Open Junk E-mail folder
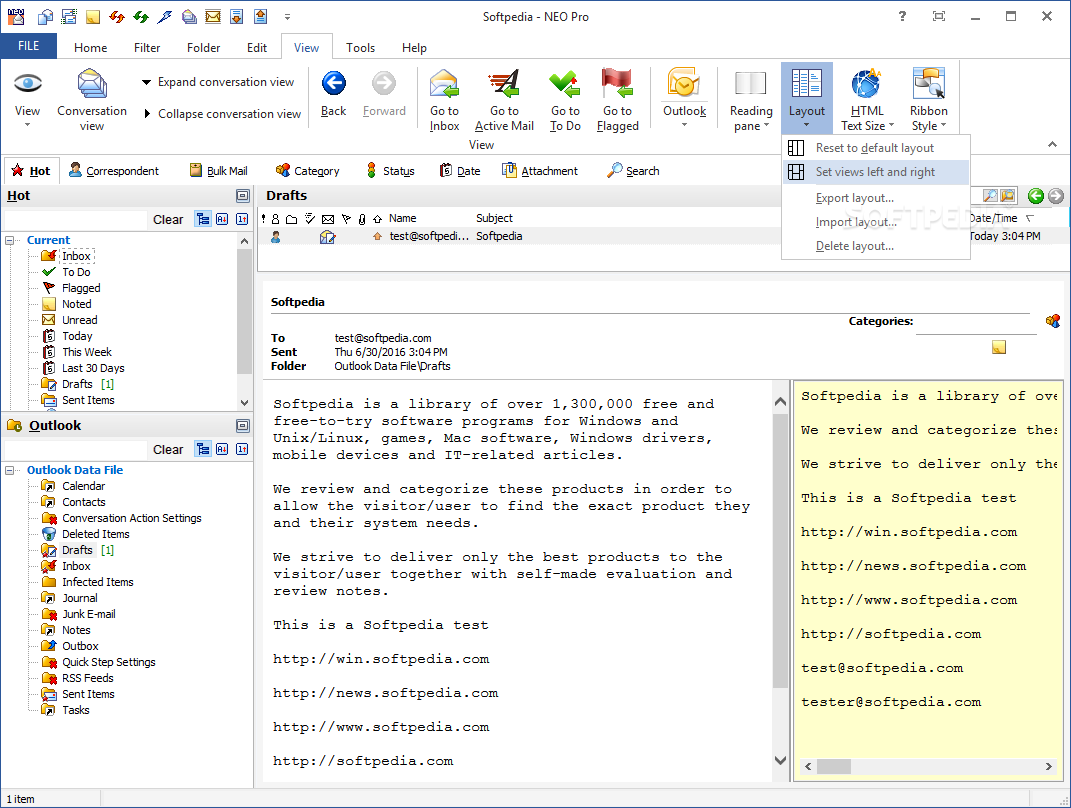 point(79,614)
